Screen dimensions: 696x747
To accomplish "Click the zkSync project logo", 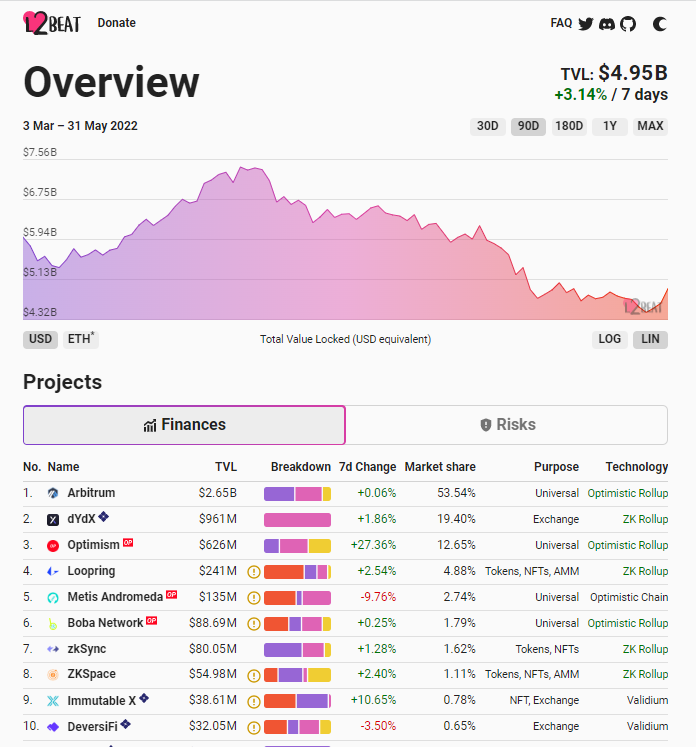I will tap(53, 649).
